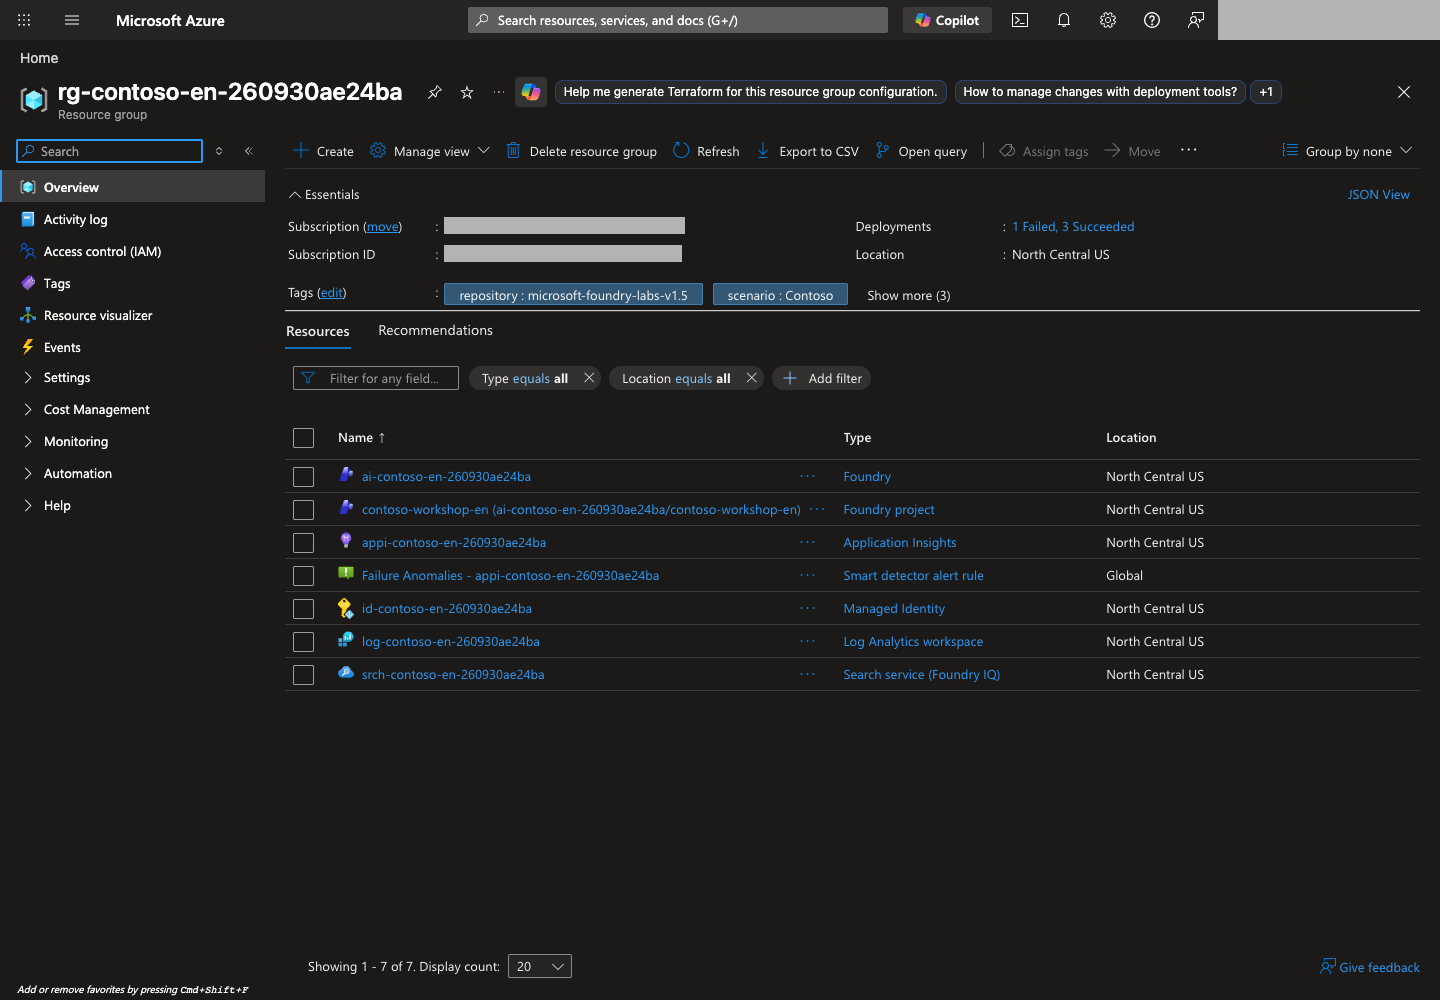Click the Assign tags toolbar item
1440x1000 pixels.
[x=1044, y=151]
